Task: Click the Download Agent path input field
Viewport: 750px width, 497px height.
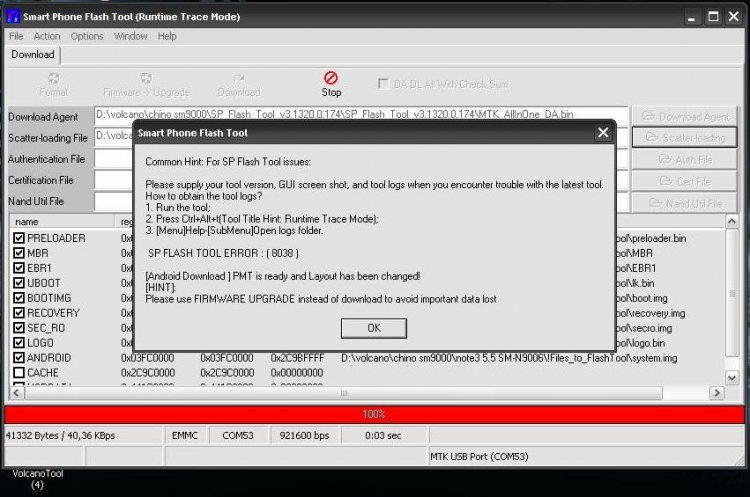Action: 361,115
